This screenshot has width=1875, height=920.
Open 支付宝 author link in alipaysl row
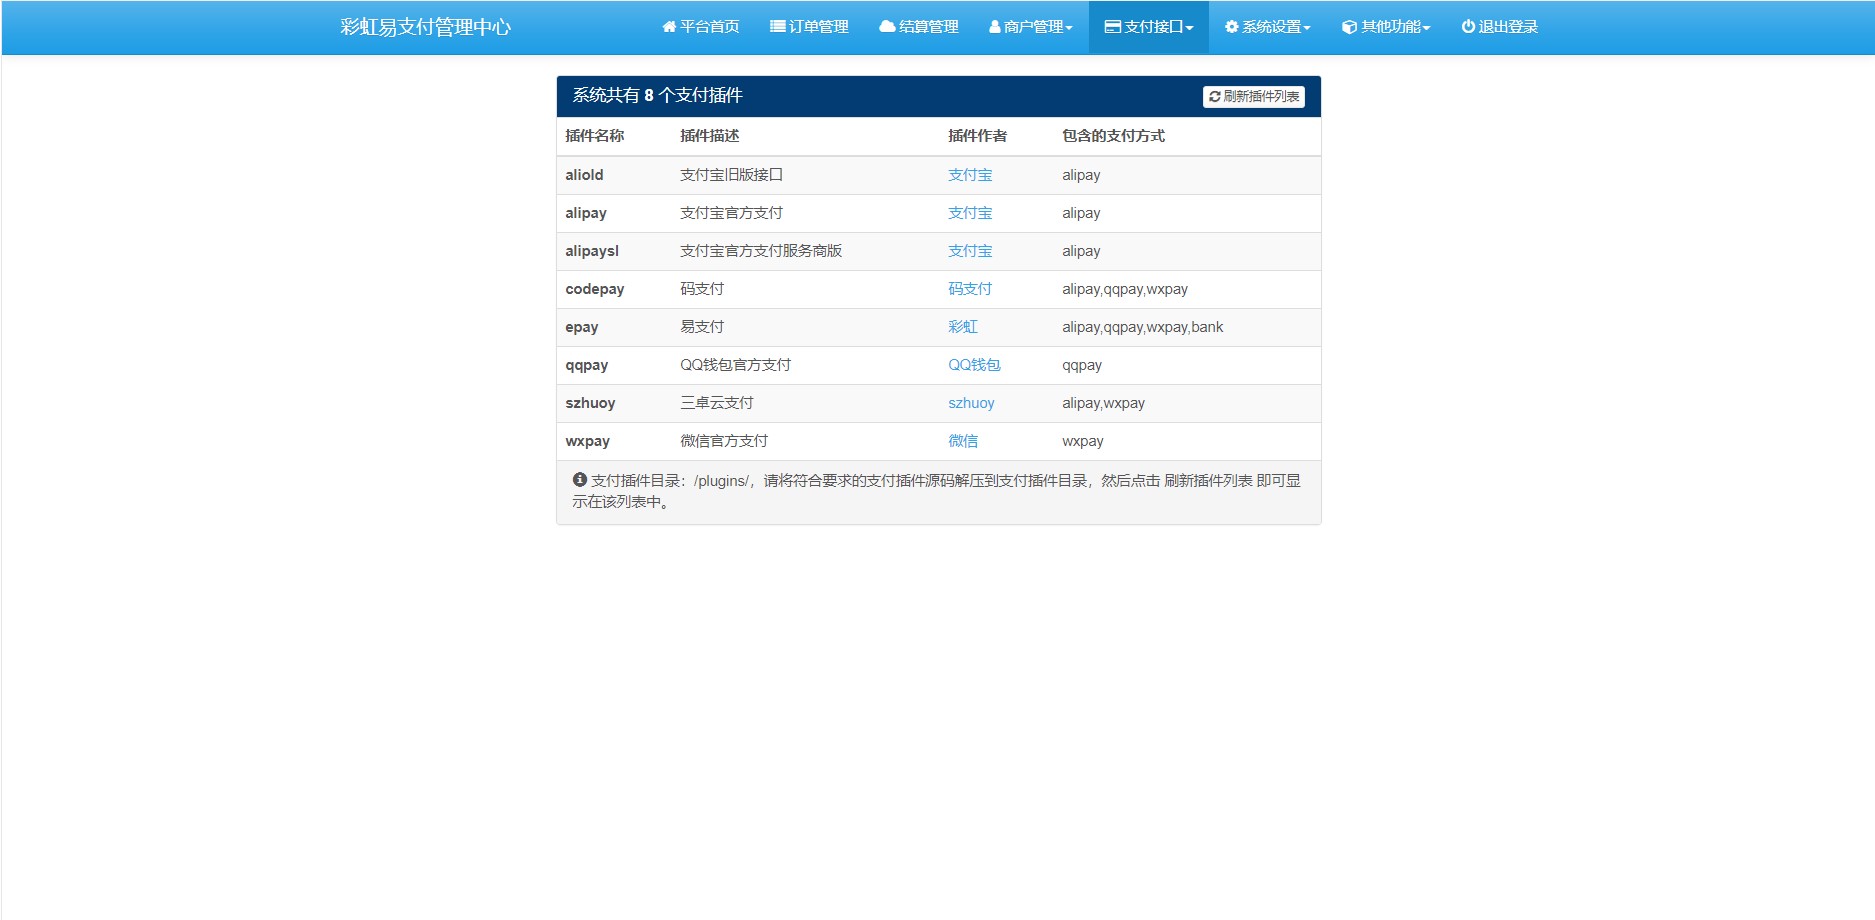(x=970, y=251)
